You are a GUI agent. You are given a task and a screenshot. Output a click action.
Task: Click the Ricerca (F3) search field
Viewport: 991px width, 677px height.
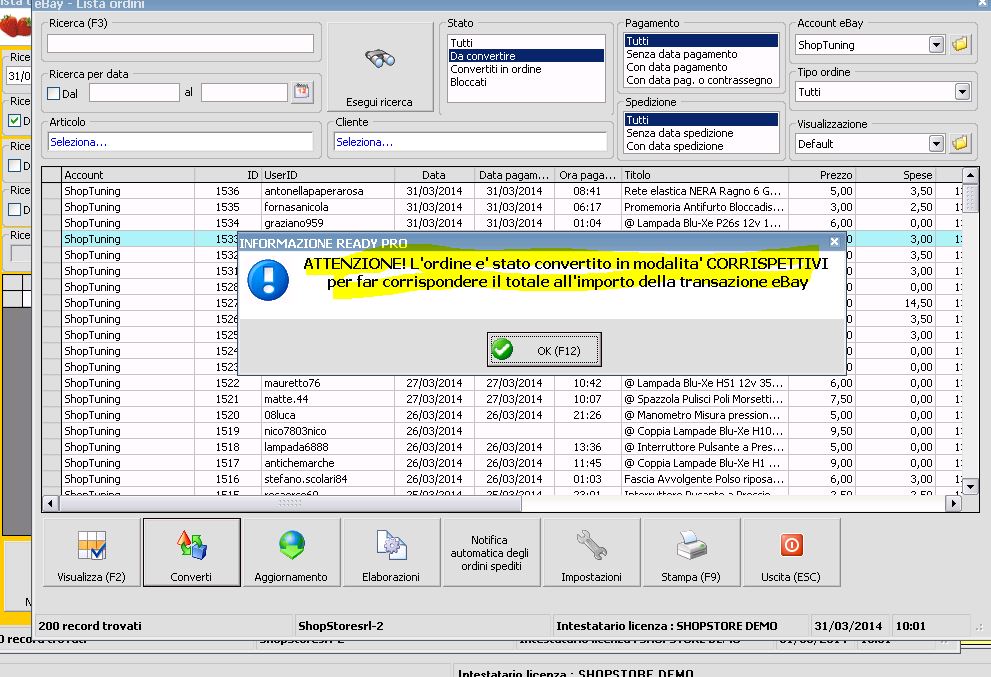pyautogui.click(x=180, y=44)
